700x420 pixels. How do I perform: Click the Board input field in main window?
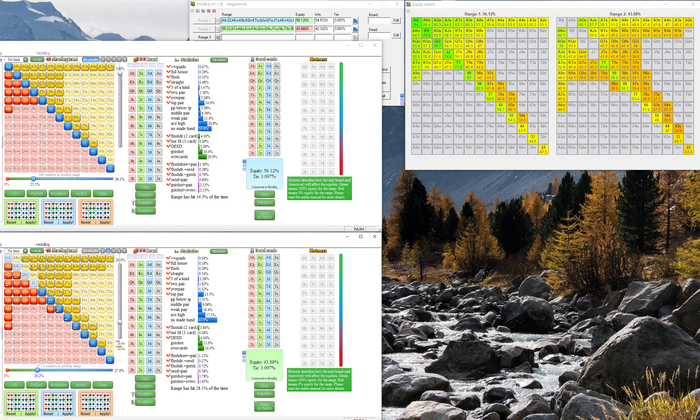[379, 21]
